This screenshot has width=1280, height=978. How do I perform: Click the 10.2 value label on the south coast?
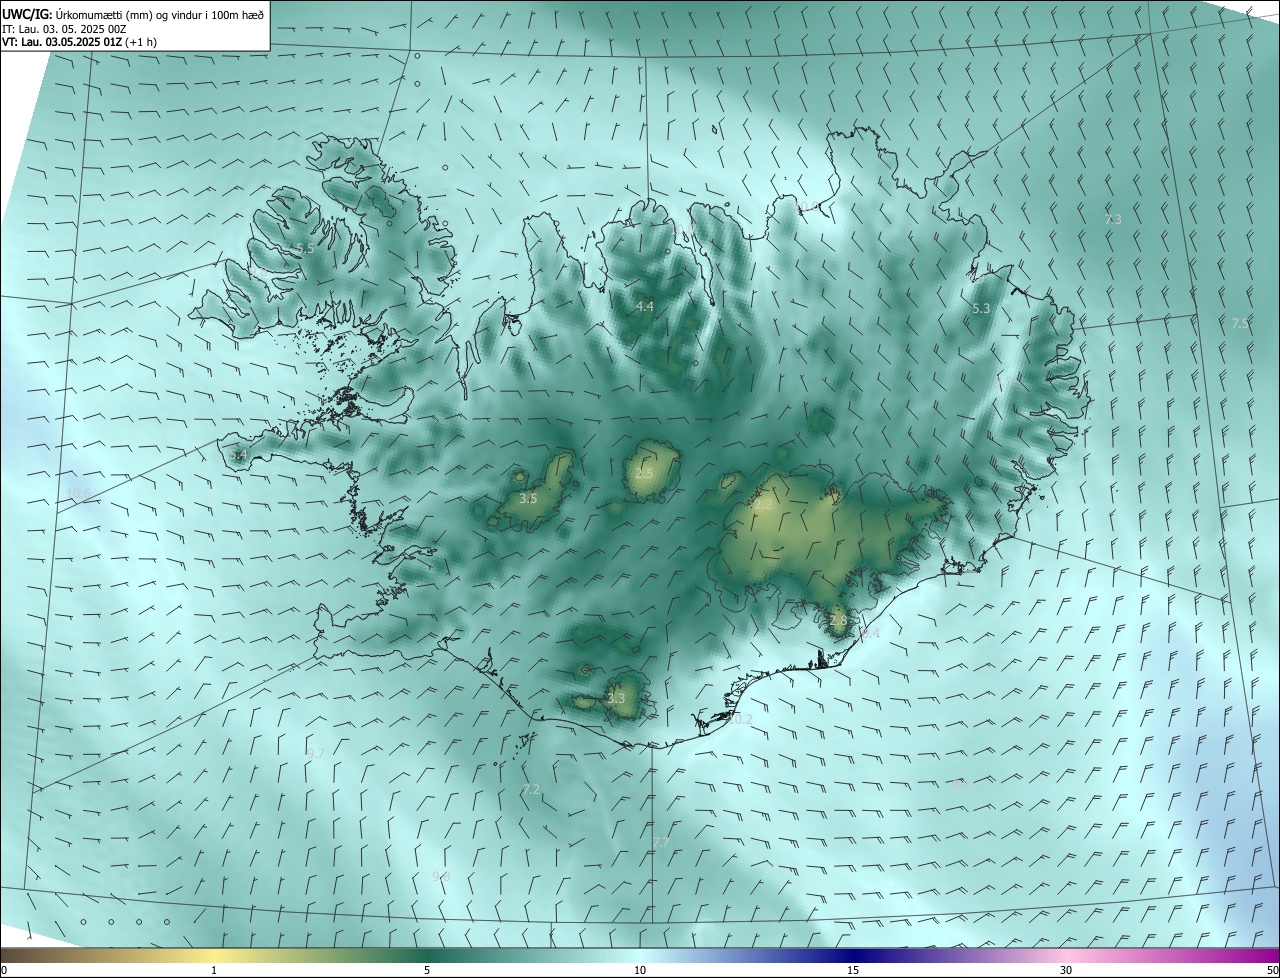[740, 719]
